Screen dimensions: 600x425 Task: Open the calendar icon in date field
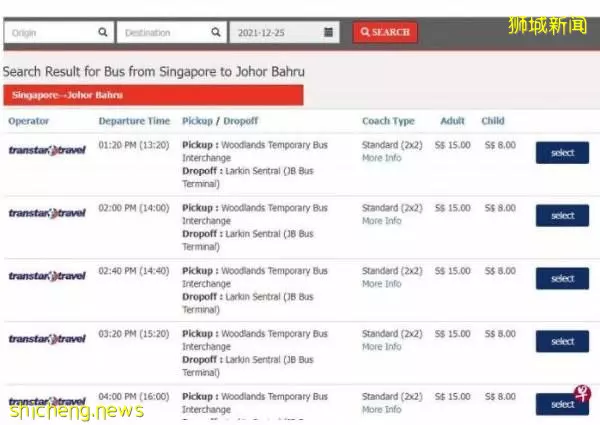click(328, 32)
